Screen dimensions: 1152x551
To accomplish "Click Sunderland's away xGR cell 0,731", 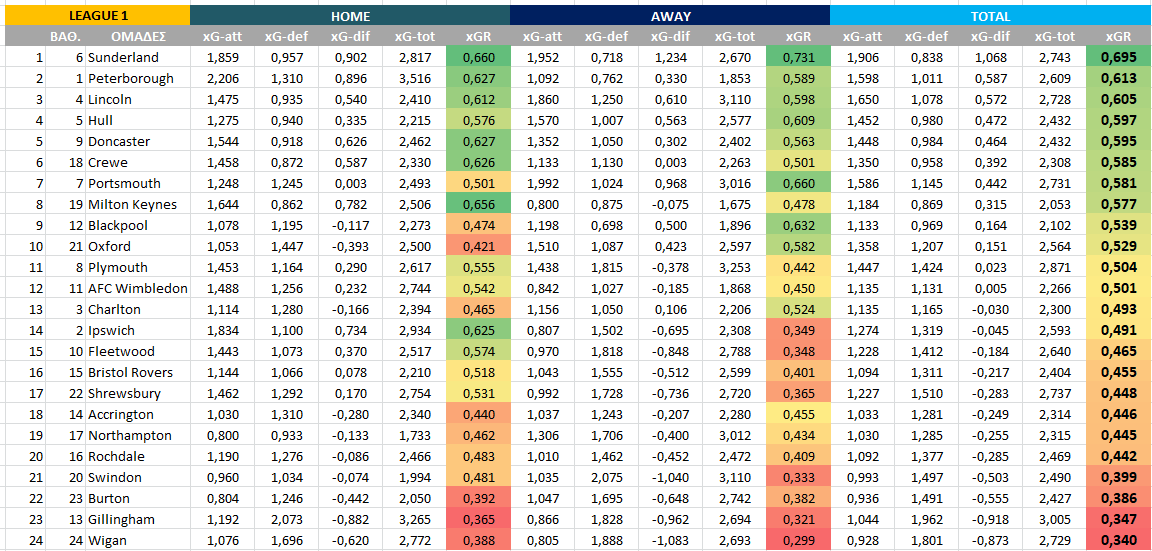I will (x=798, y=57).
